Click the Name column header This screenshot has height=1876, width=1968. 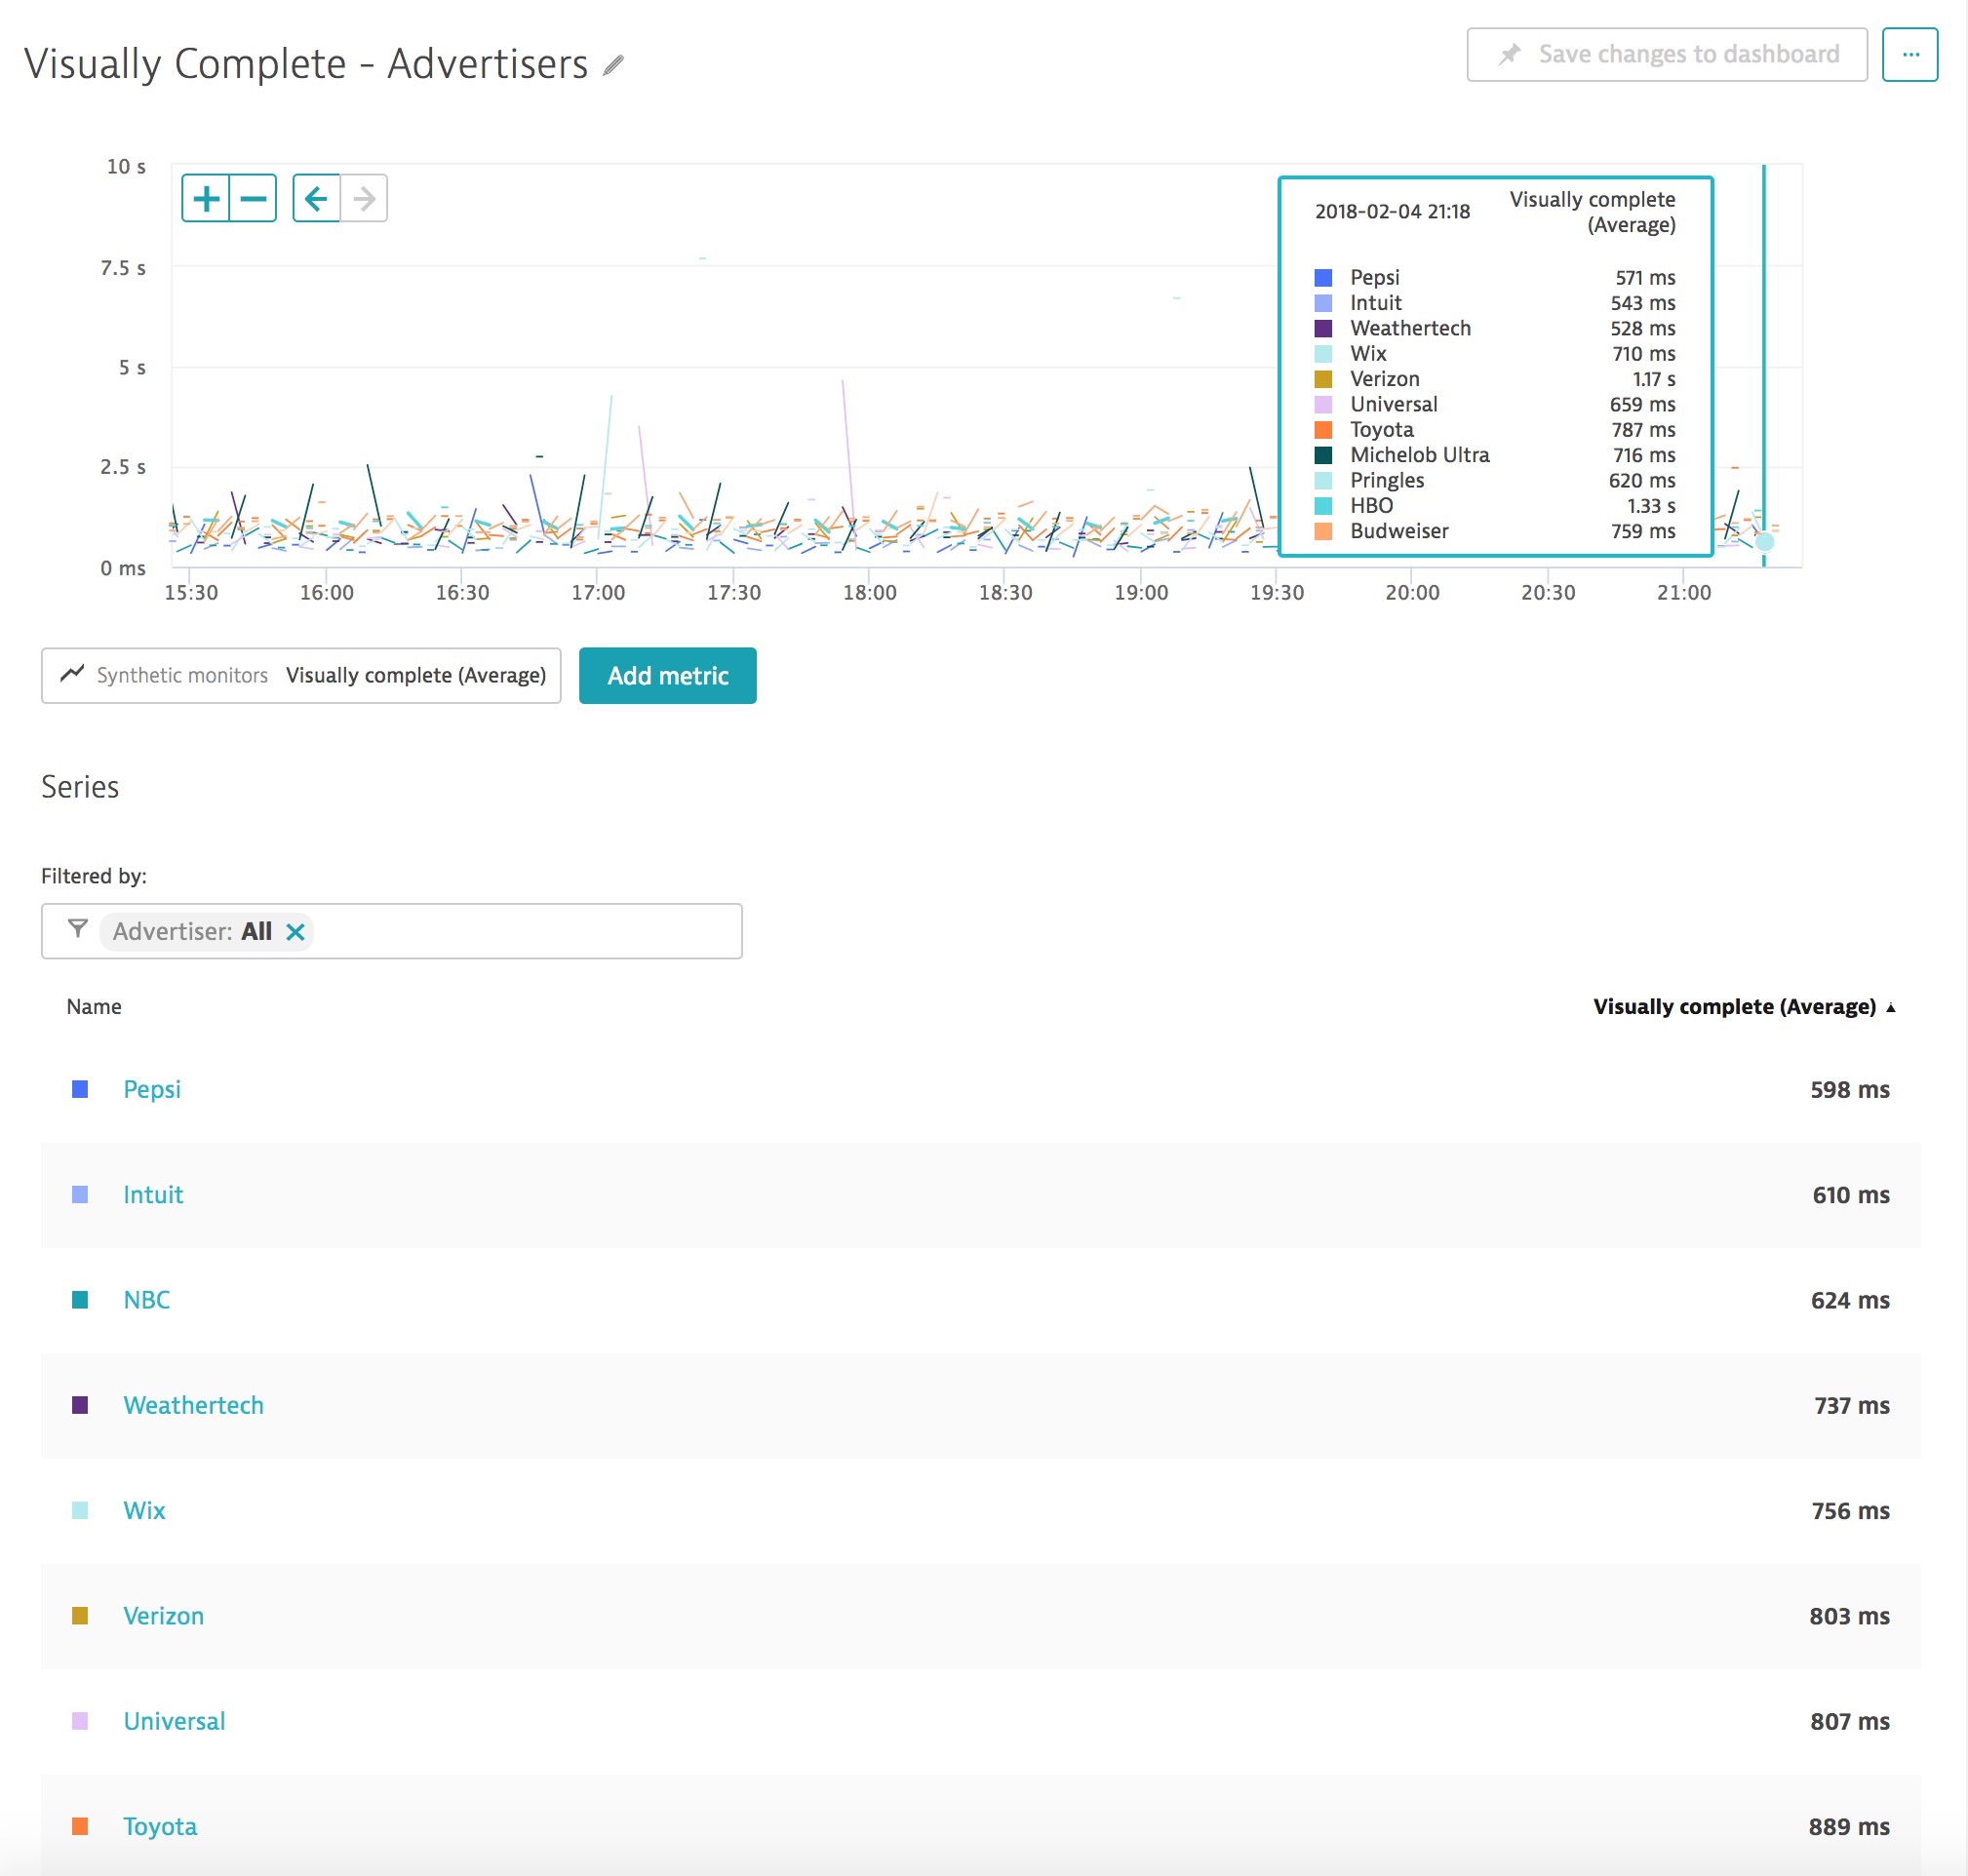pos(94,1006)
